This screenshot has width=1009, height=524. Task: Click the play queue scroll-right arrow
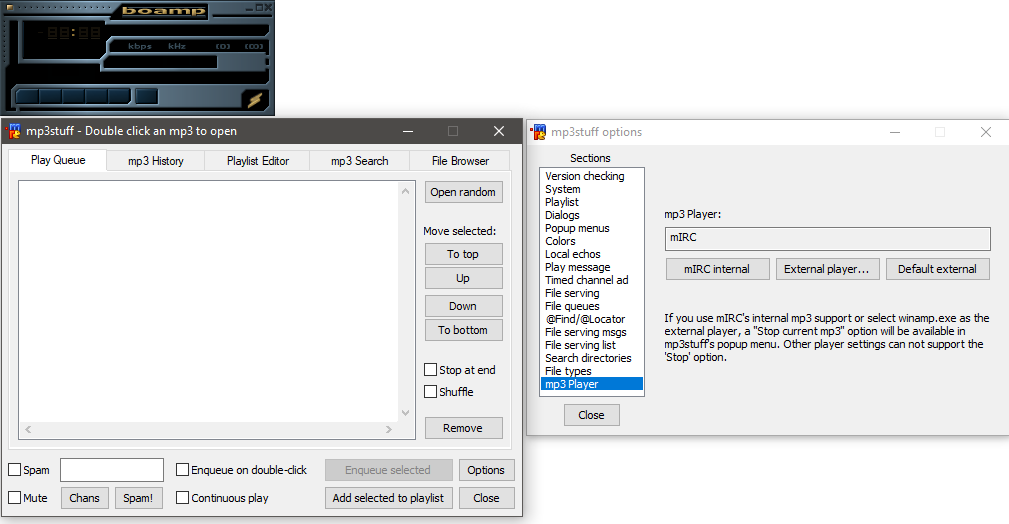coord(389,429)
